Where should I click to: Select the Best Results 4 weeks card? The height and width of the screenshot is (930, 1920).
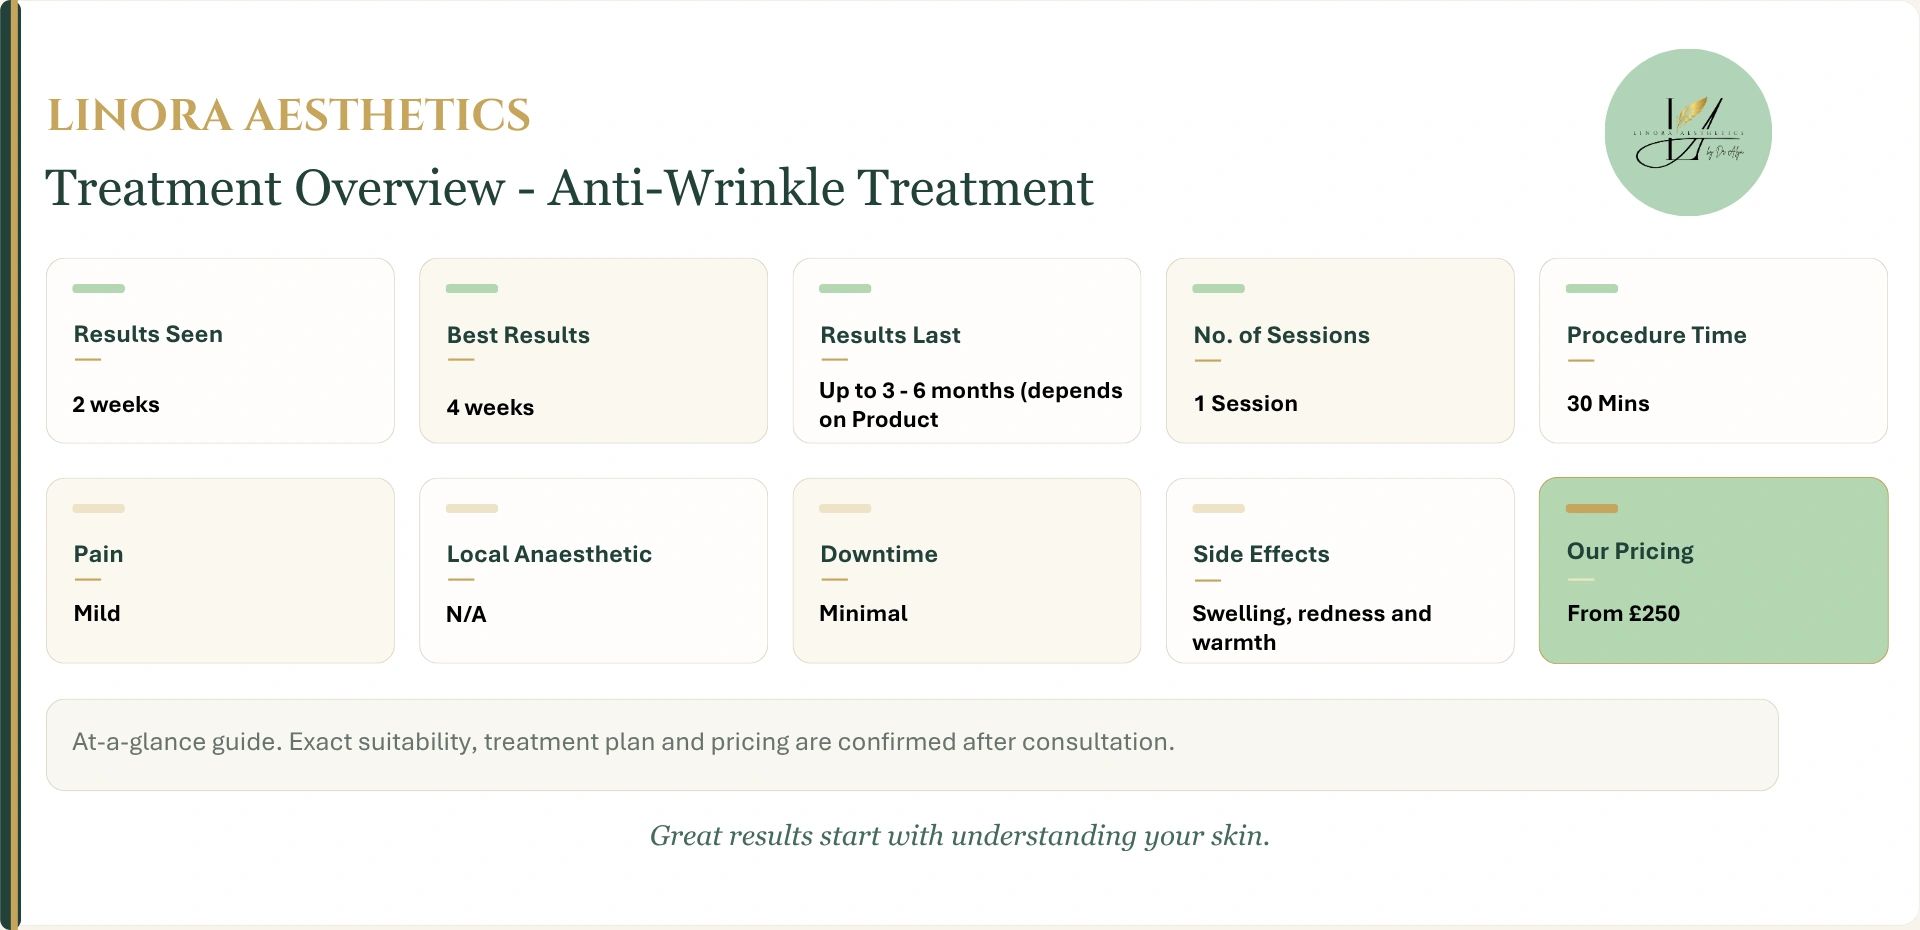click(x=593, y=351)
